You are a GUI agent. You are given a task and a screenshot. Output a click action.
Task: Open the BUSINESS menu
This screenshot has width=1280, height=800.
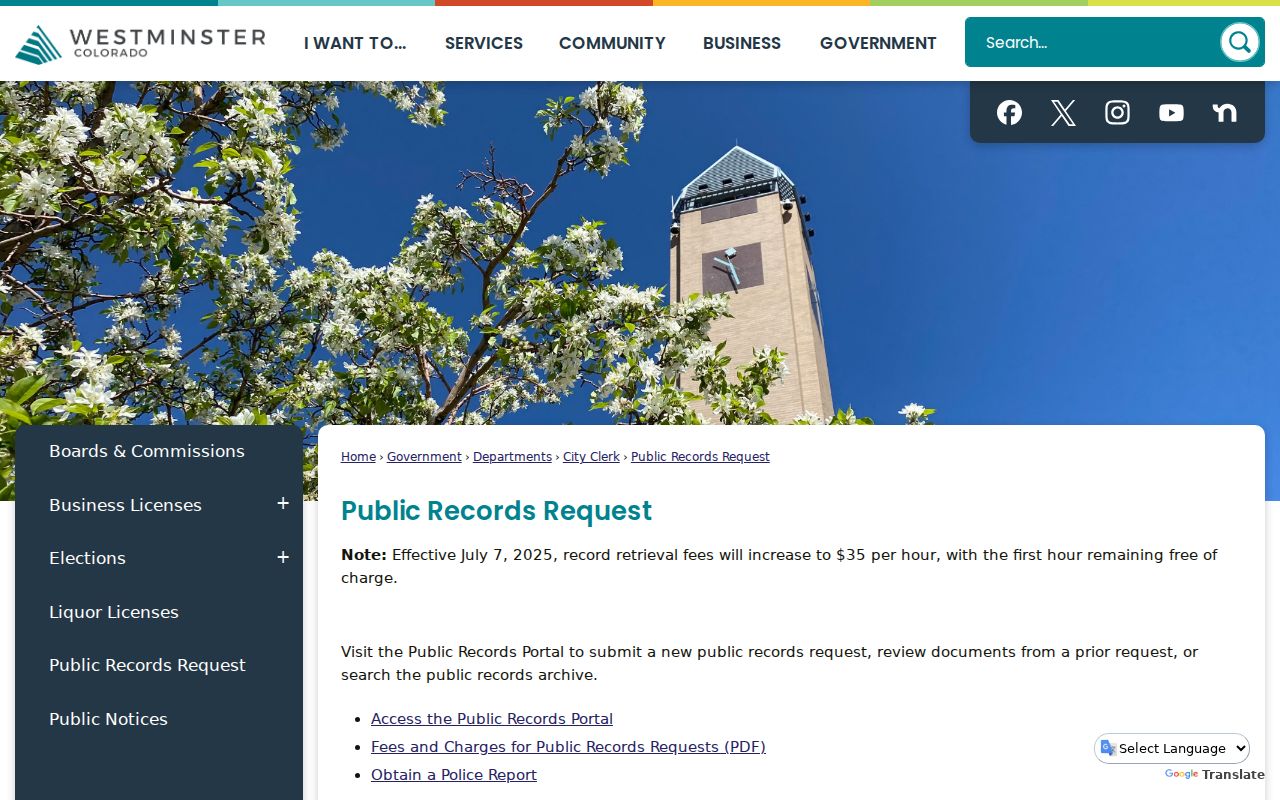click(742, 43)
